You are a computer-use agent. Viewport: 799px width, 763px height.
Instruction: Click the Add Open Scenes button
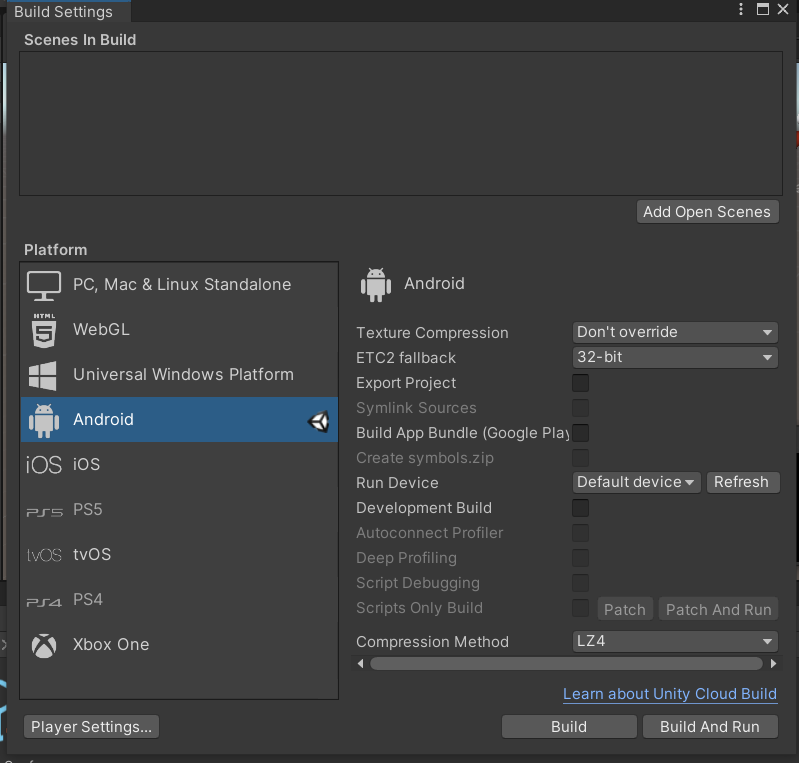[707, 212]
